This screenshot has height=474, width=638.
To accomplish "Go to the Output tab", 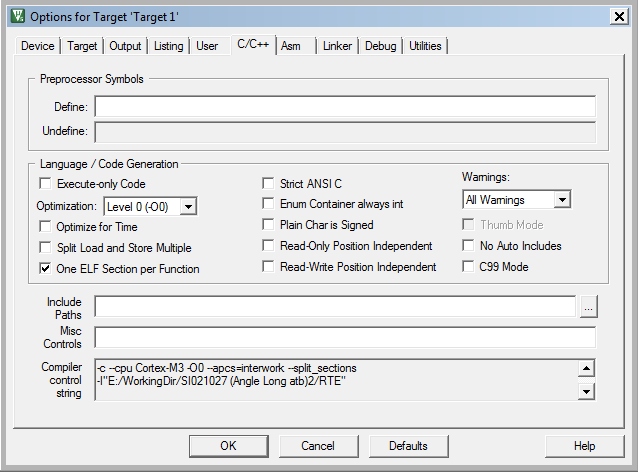I will click(125, 46).
